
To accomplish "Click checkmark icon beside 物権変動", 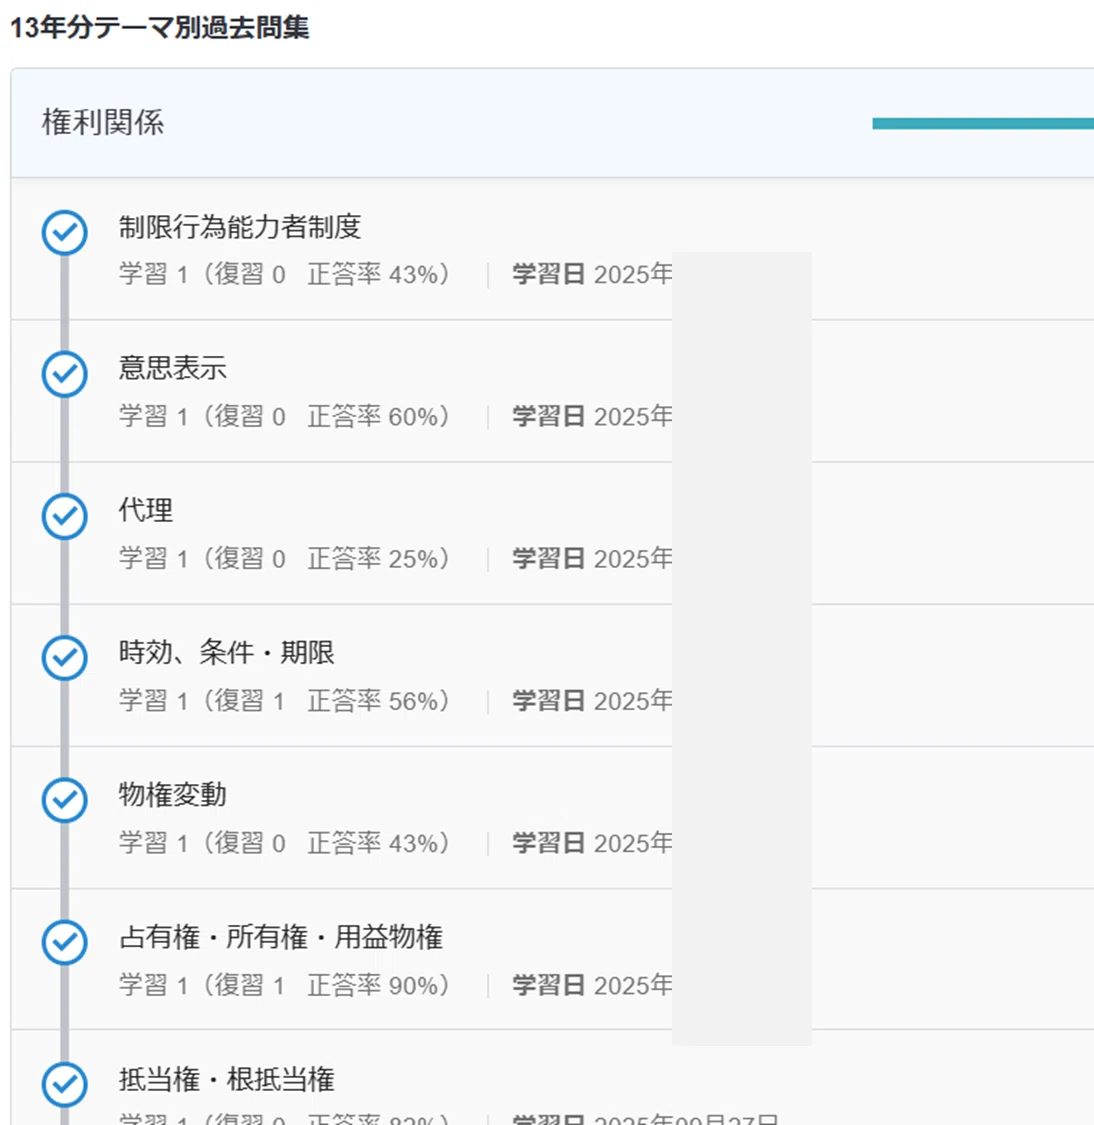I will click(x=65, y=800).
